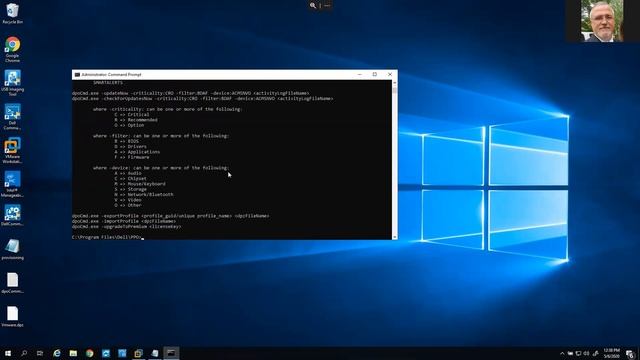
Task: Click the 'M => Mouse/Keyboard' line
Action: click(x=140, y=184)
